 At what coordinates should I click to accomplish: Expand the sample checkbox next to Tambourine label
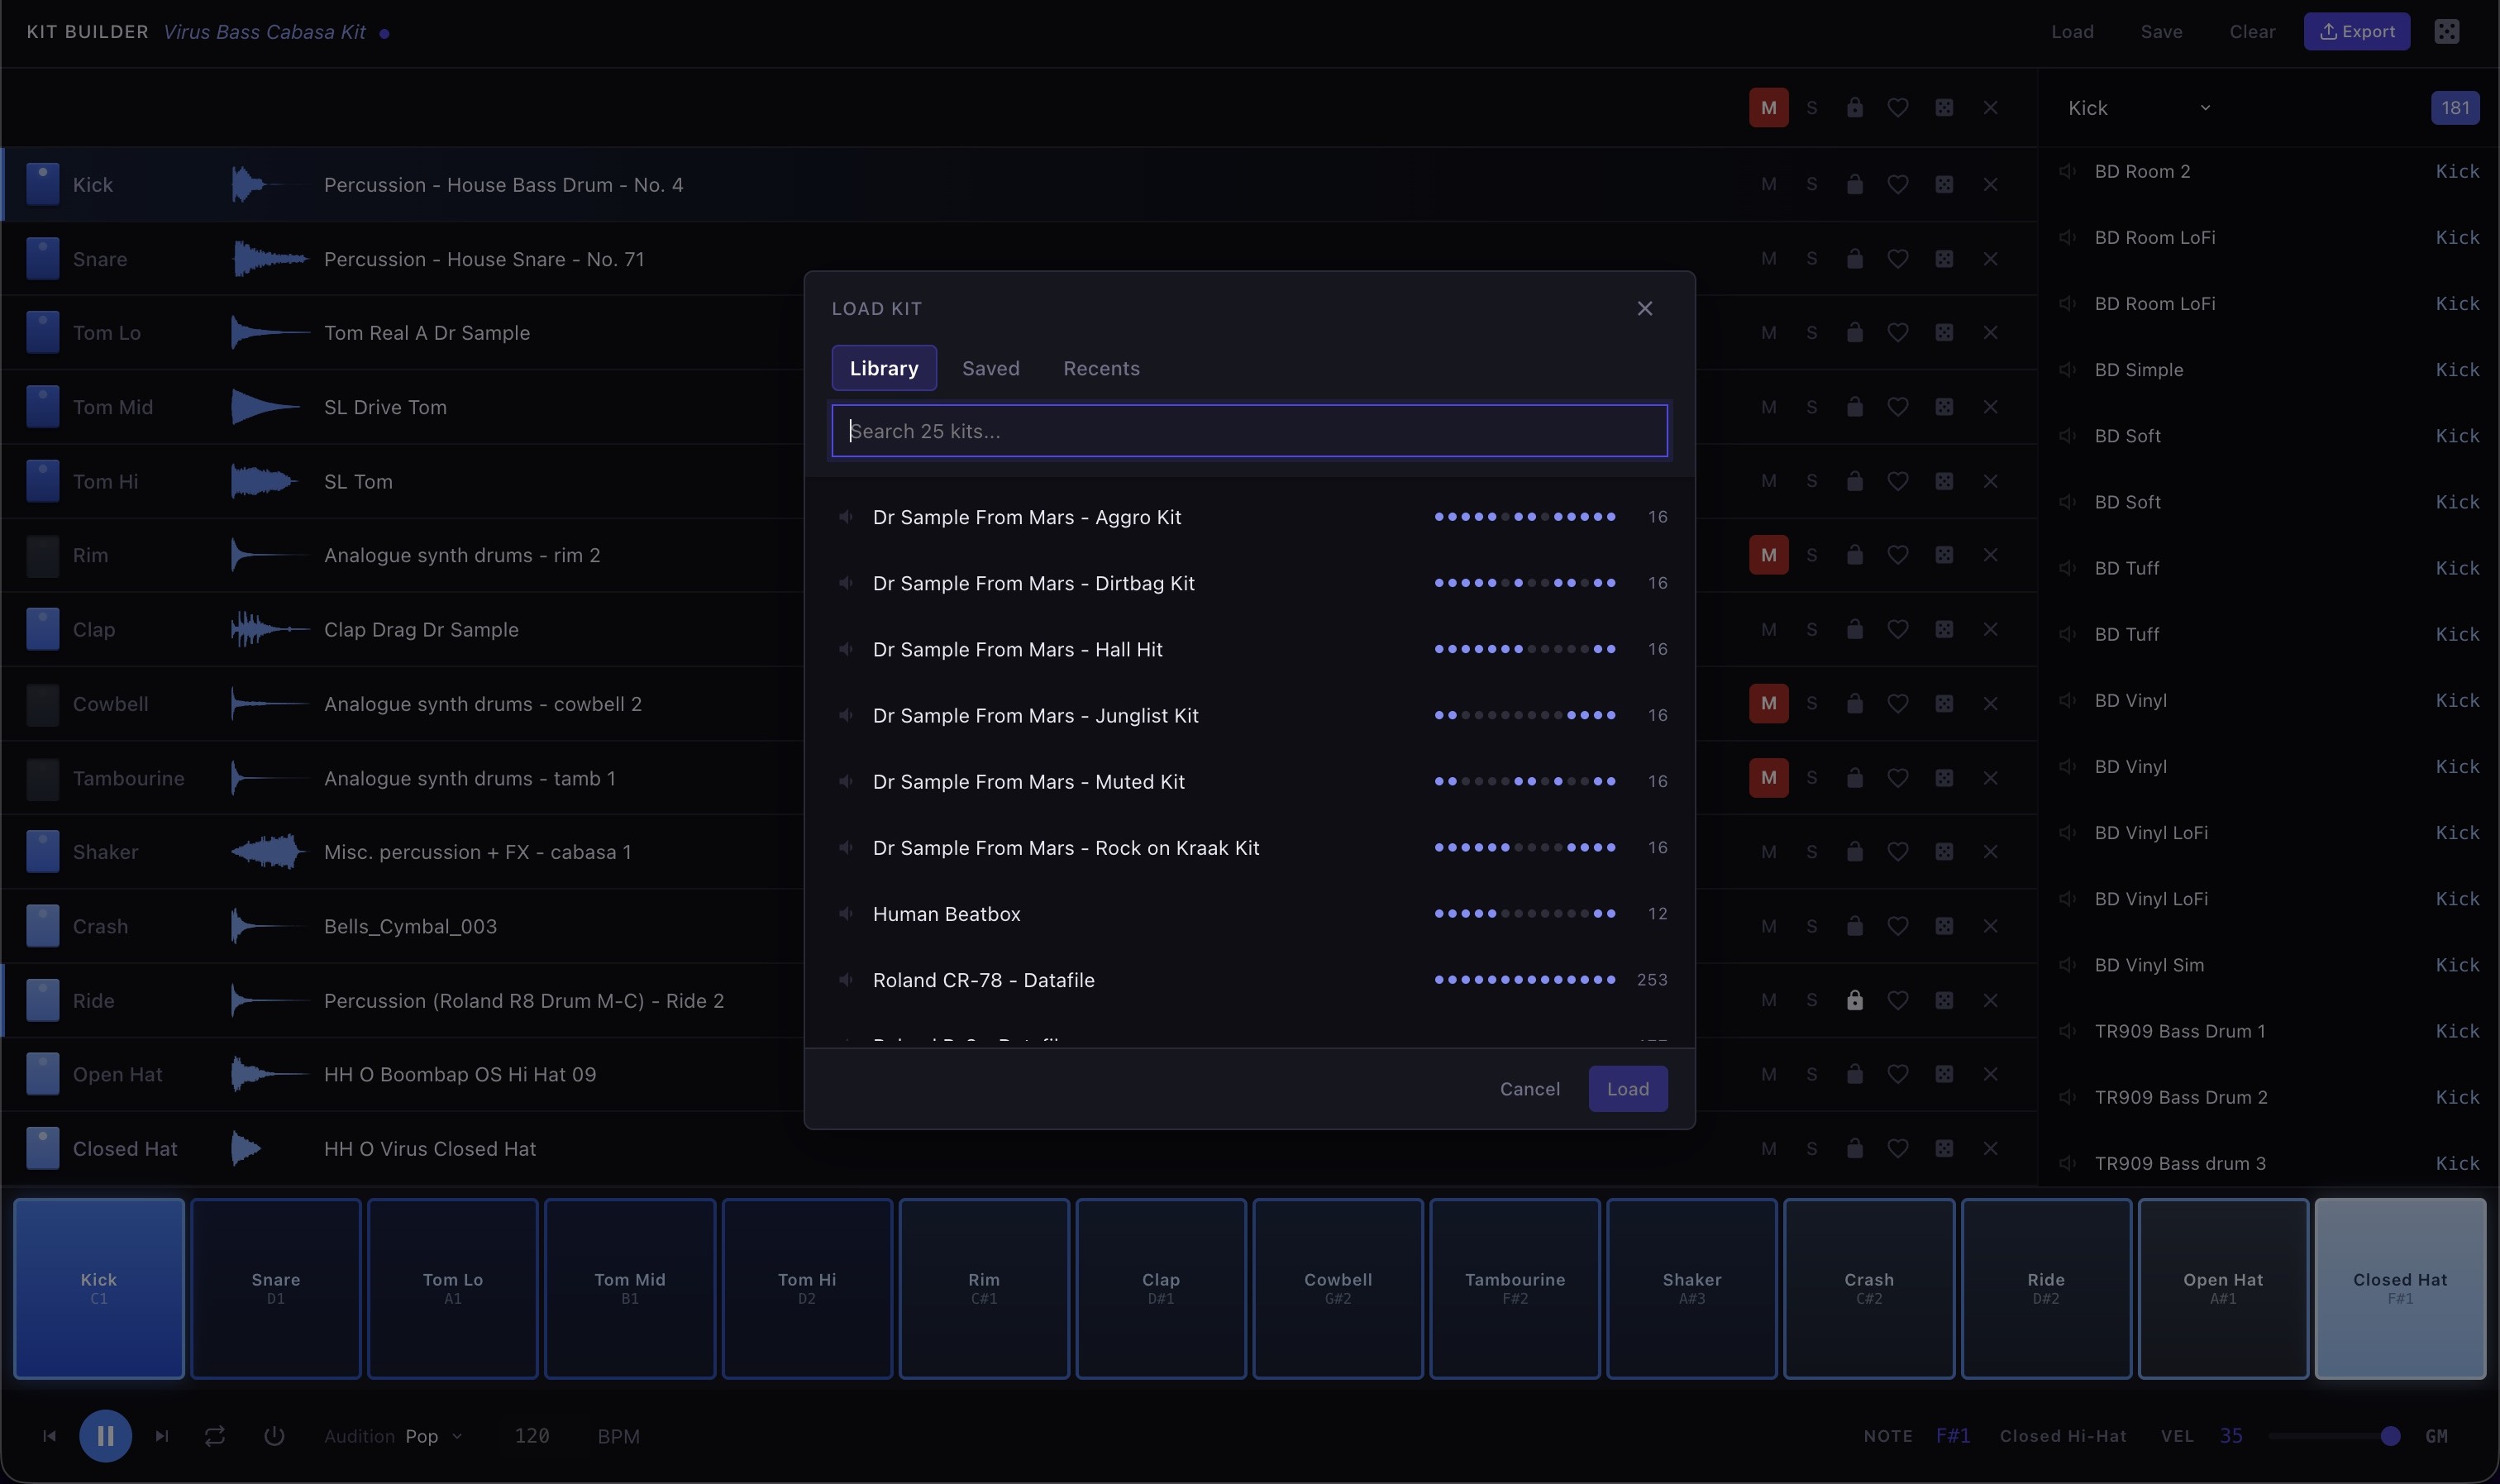tap(41, 777)
